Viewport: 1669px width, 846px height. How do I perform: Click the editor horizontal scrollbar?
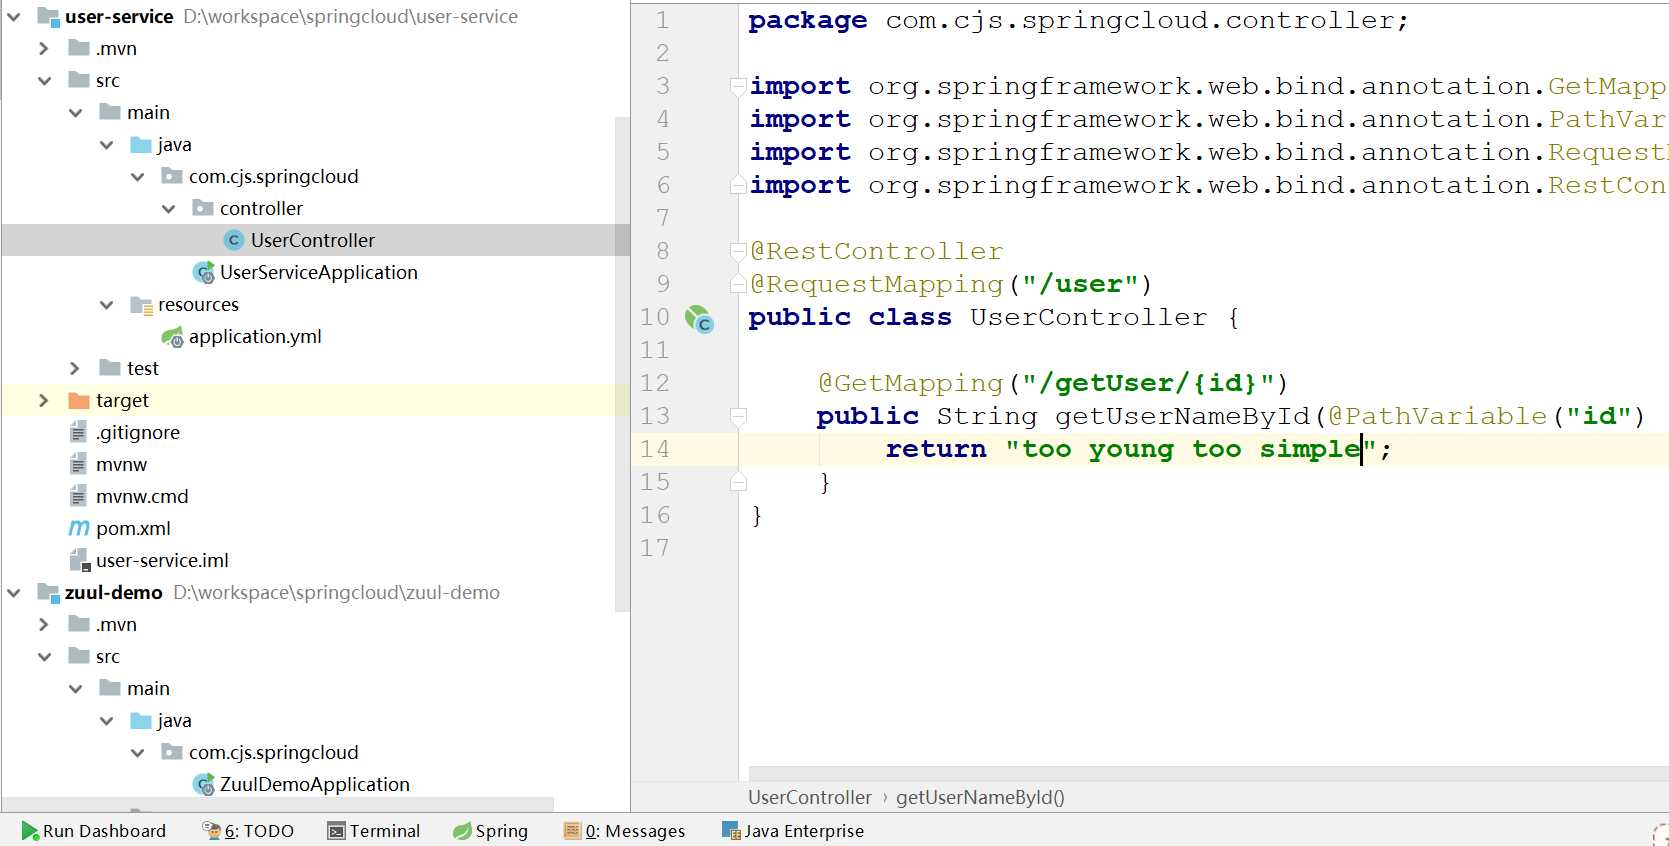tap(1208, 773)
